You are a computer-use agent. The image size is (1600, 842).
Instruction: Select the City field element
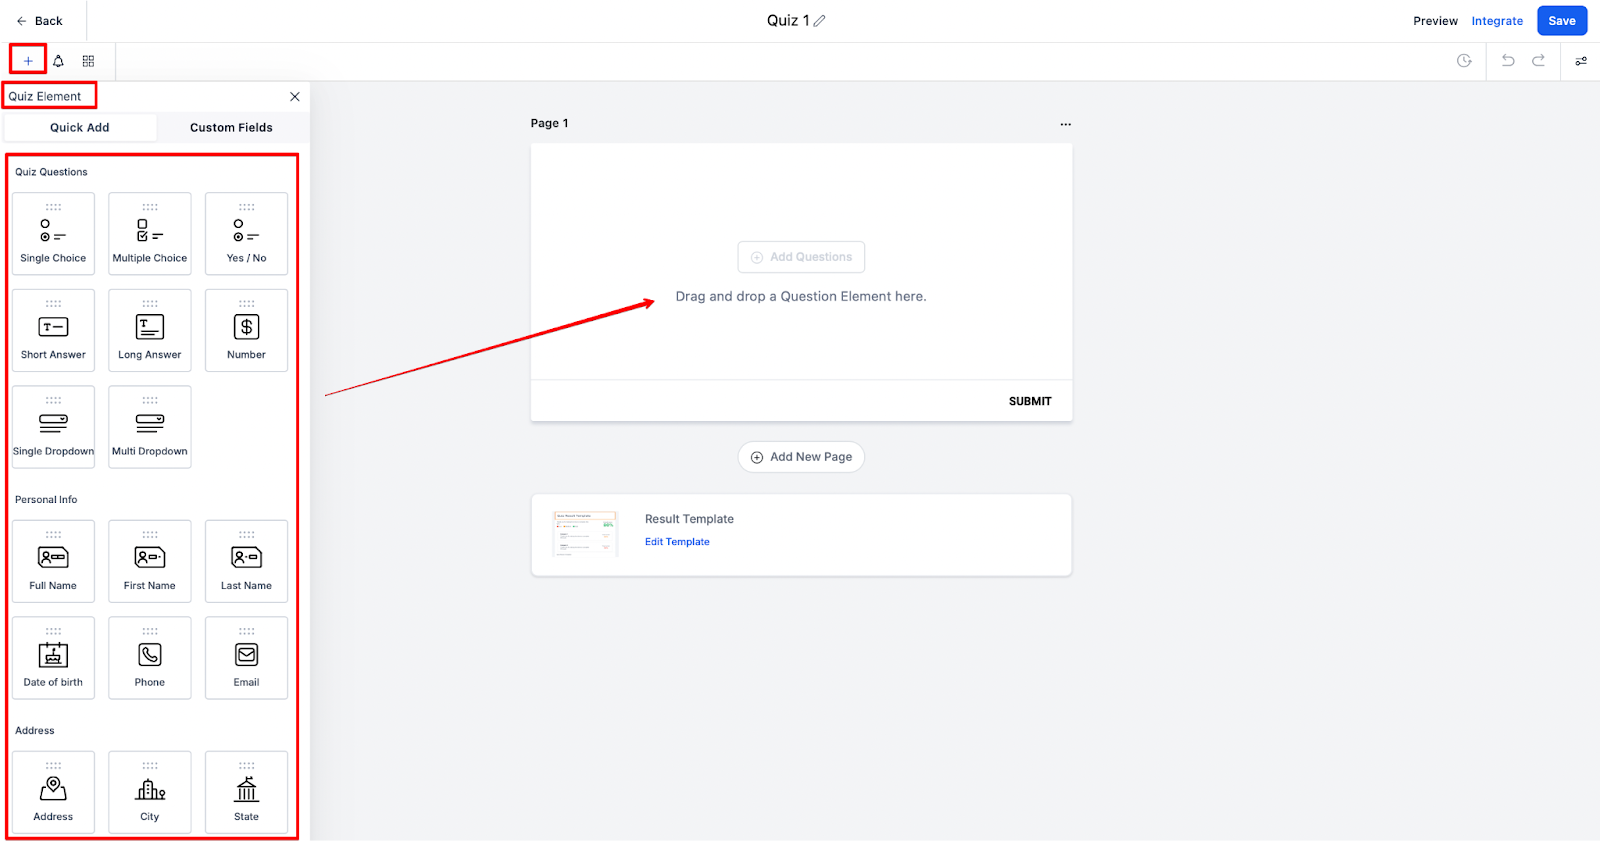(150, 792)
